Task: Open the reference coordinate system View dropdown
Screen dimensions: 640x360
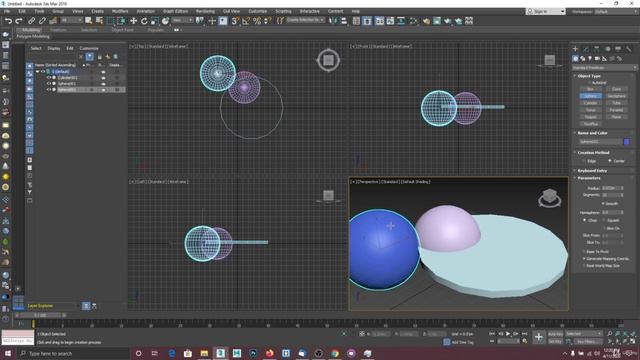Action: (x=182, y=20)
